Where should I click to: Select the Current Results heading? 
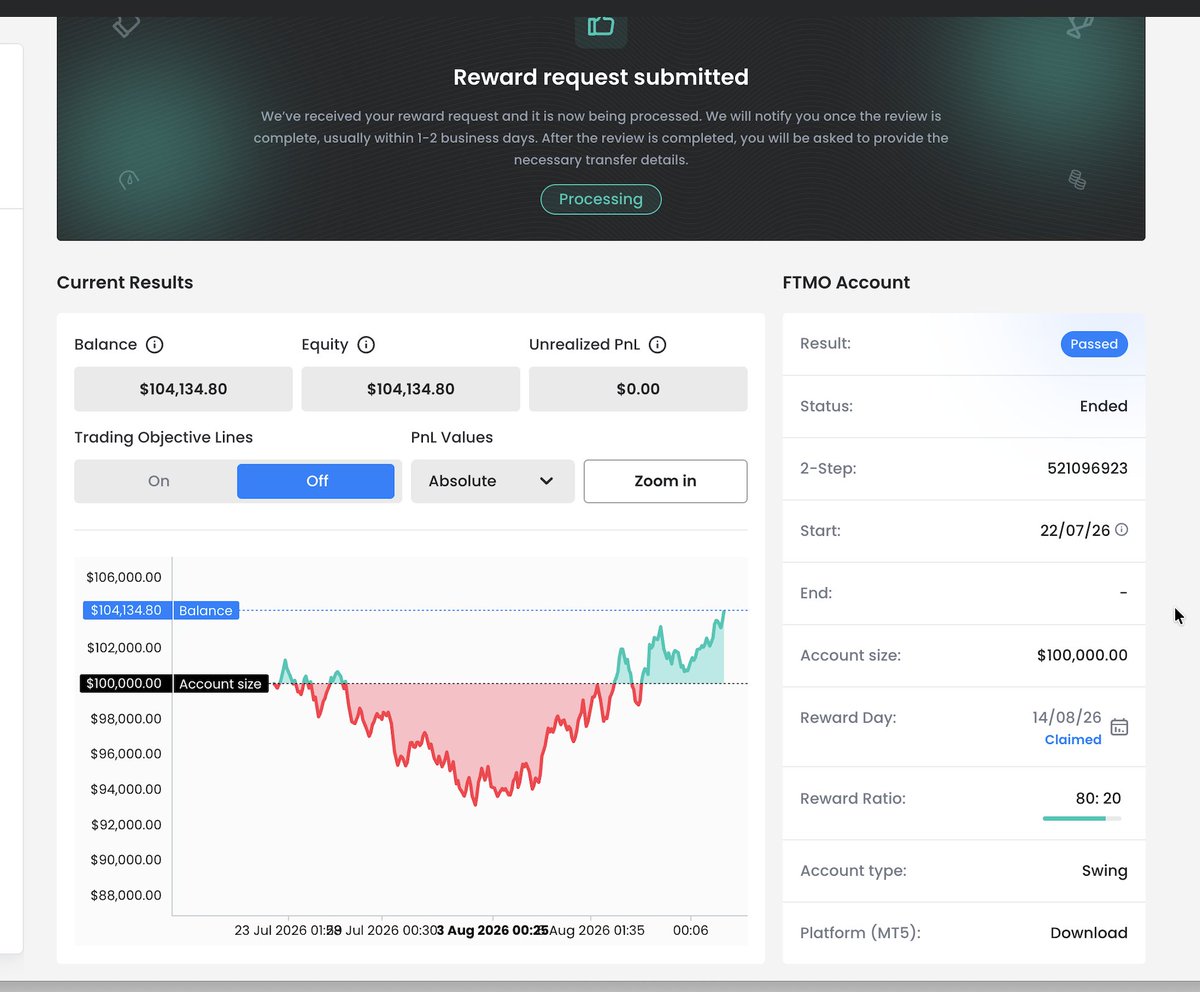tap(125, 283)
